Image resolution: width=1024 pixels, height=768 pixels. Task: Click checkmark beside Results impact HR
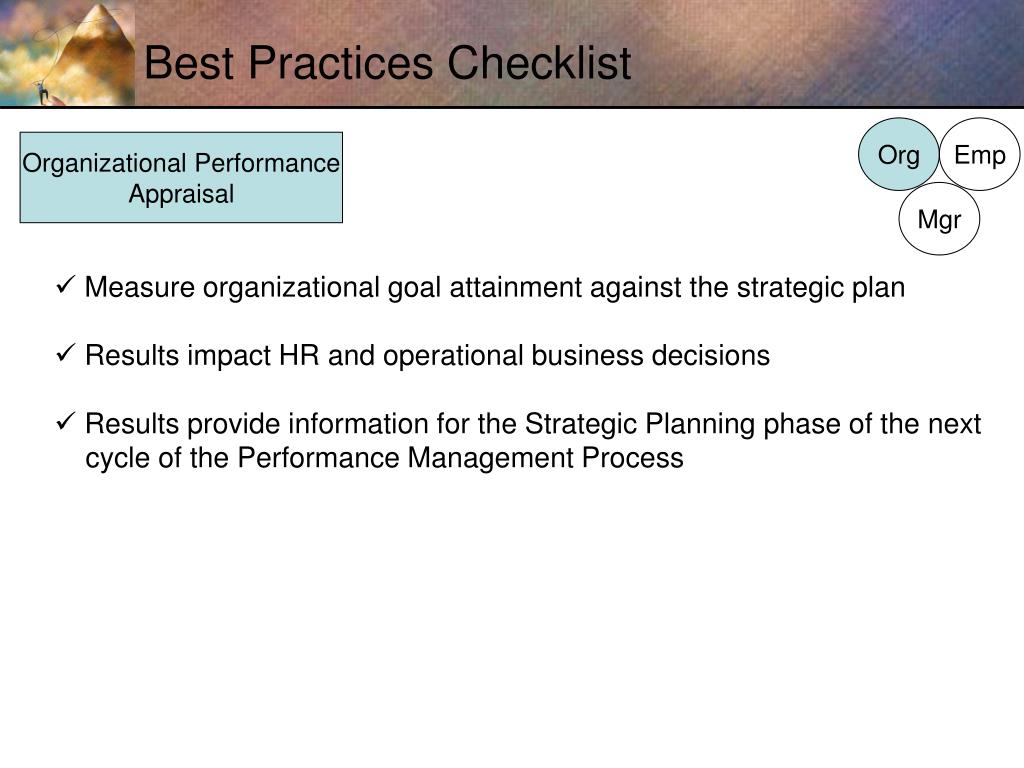[x=66, y=353]
